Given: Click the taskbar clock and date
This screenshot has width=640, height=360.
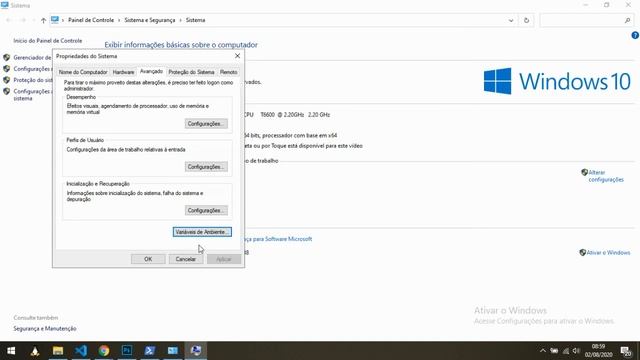Looking at the screenshot, I should [598, 351].
